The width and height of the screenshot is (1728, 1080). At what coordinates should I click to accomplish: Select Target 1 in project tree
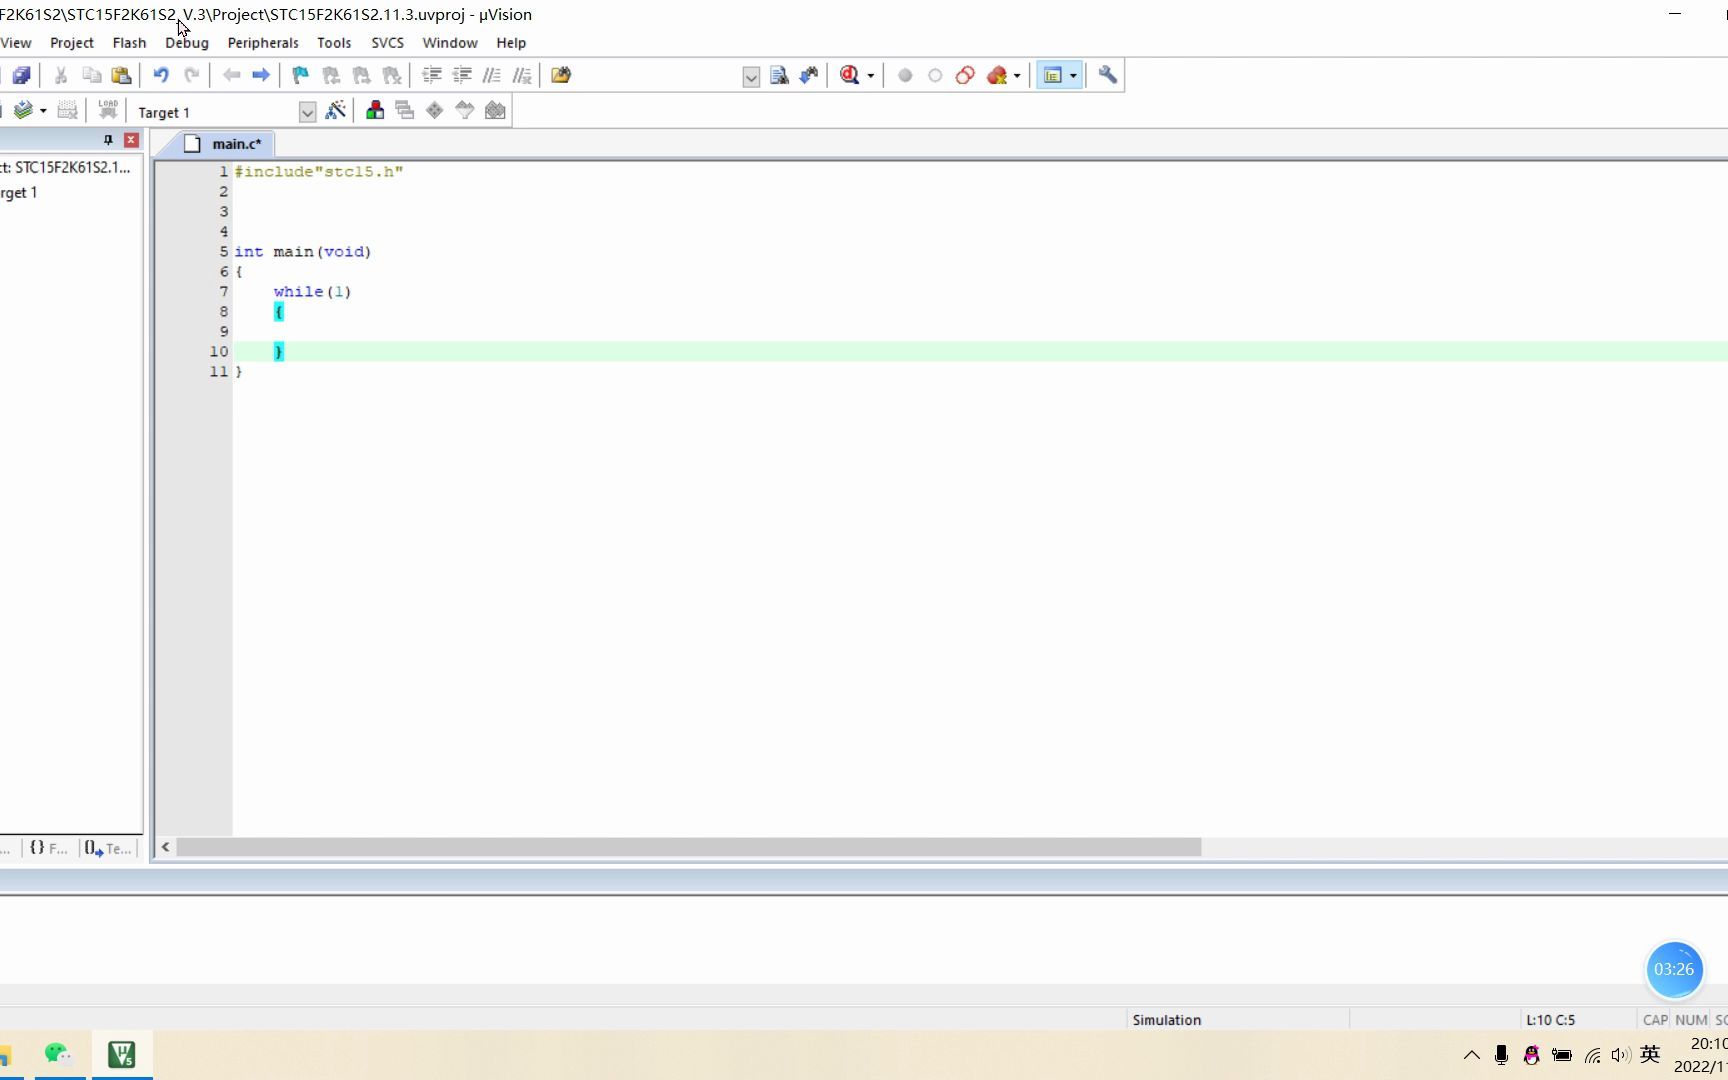[x=18, y=192]
